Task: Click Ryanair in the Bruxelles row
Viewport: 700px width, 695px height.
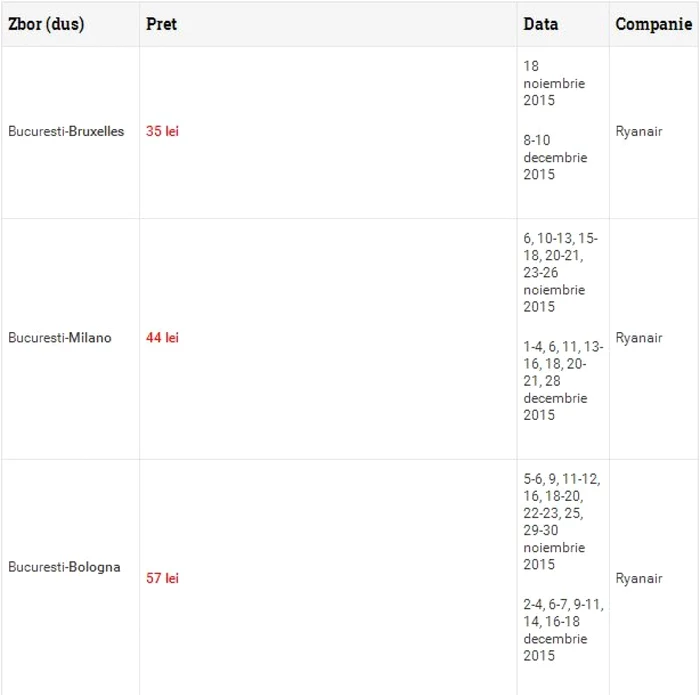Action: [x=639, y=131]
